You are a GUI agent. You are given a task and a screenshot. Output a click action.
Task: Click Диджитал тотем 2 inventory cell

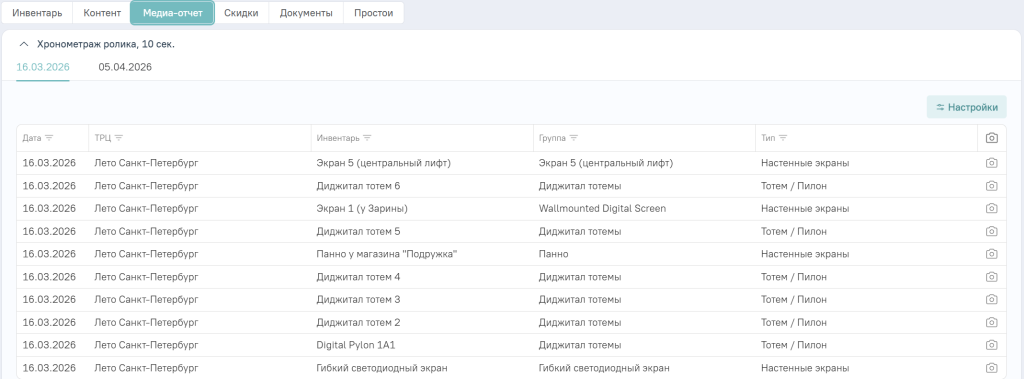(358, 322)
